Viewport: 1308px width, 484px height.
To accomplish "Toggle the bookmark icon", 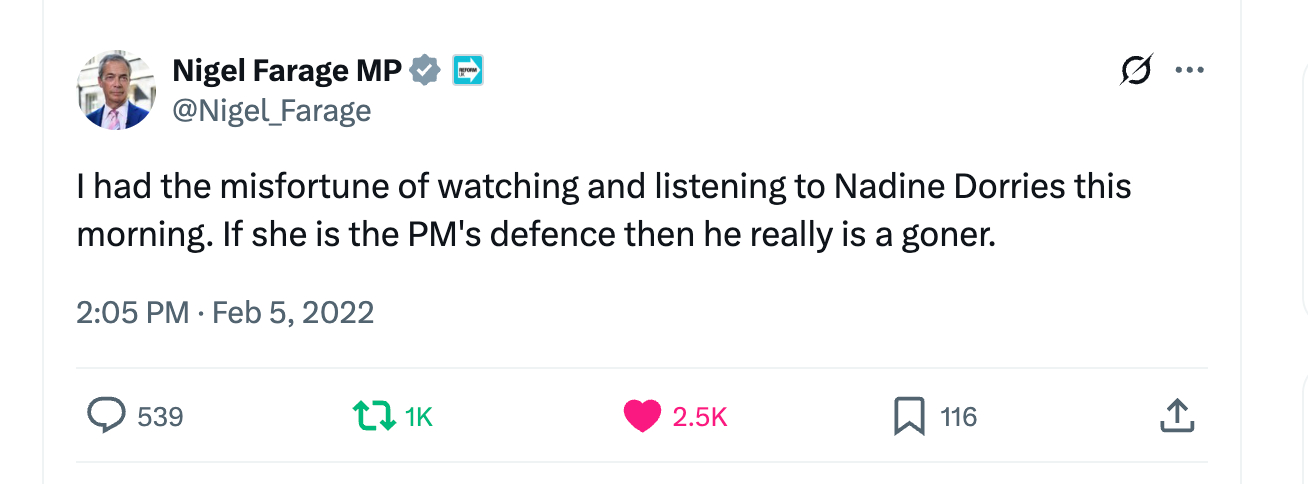I will tap(908, 416).
